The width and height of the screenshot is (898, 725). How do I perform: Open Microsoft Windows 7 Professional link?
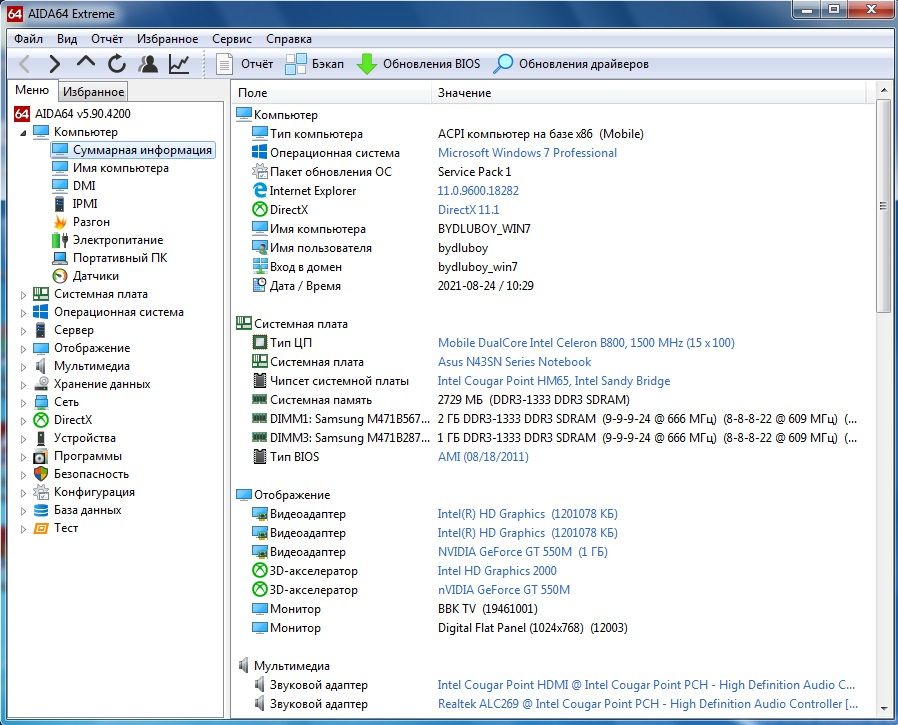point(527,153)
